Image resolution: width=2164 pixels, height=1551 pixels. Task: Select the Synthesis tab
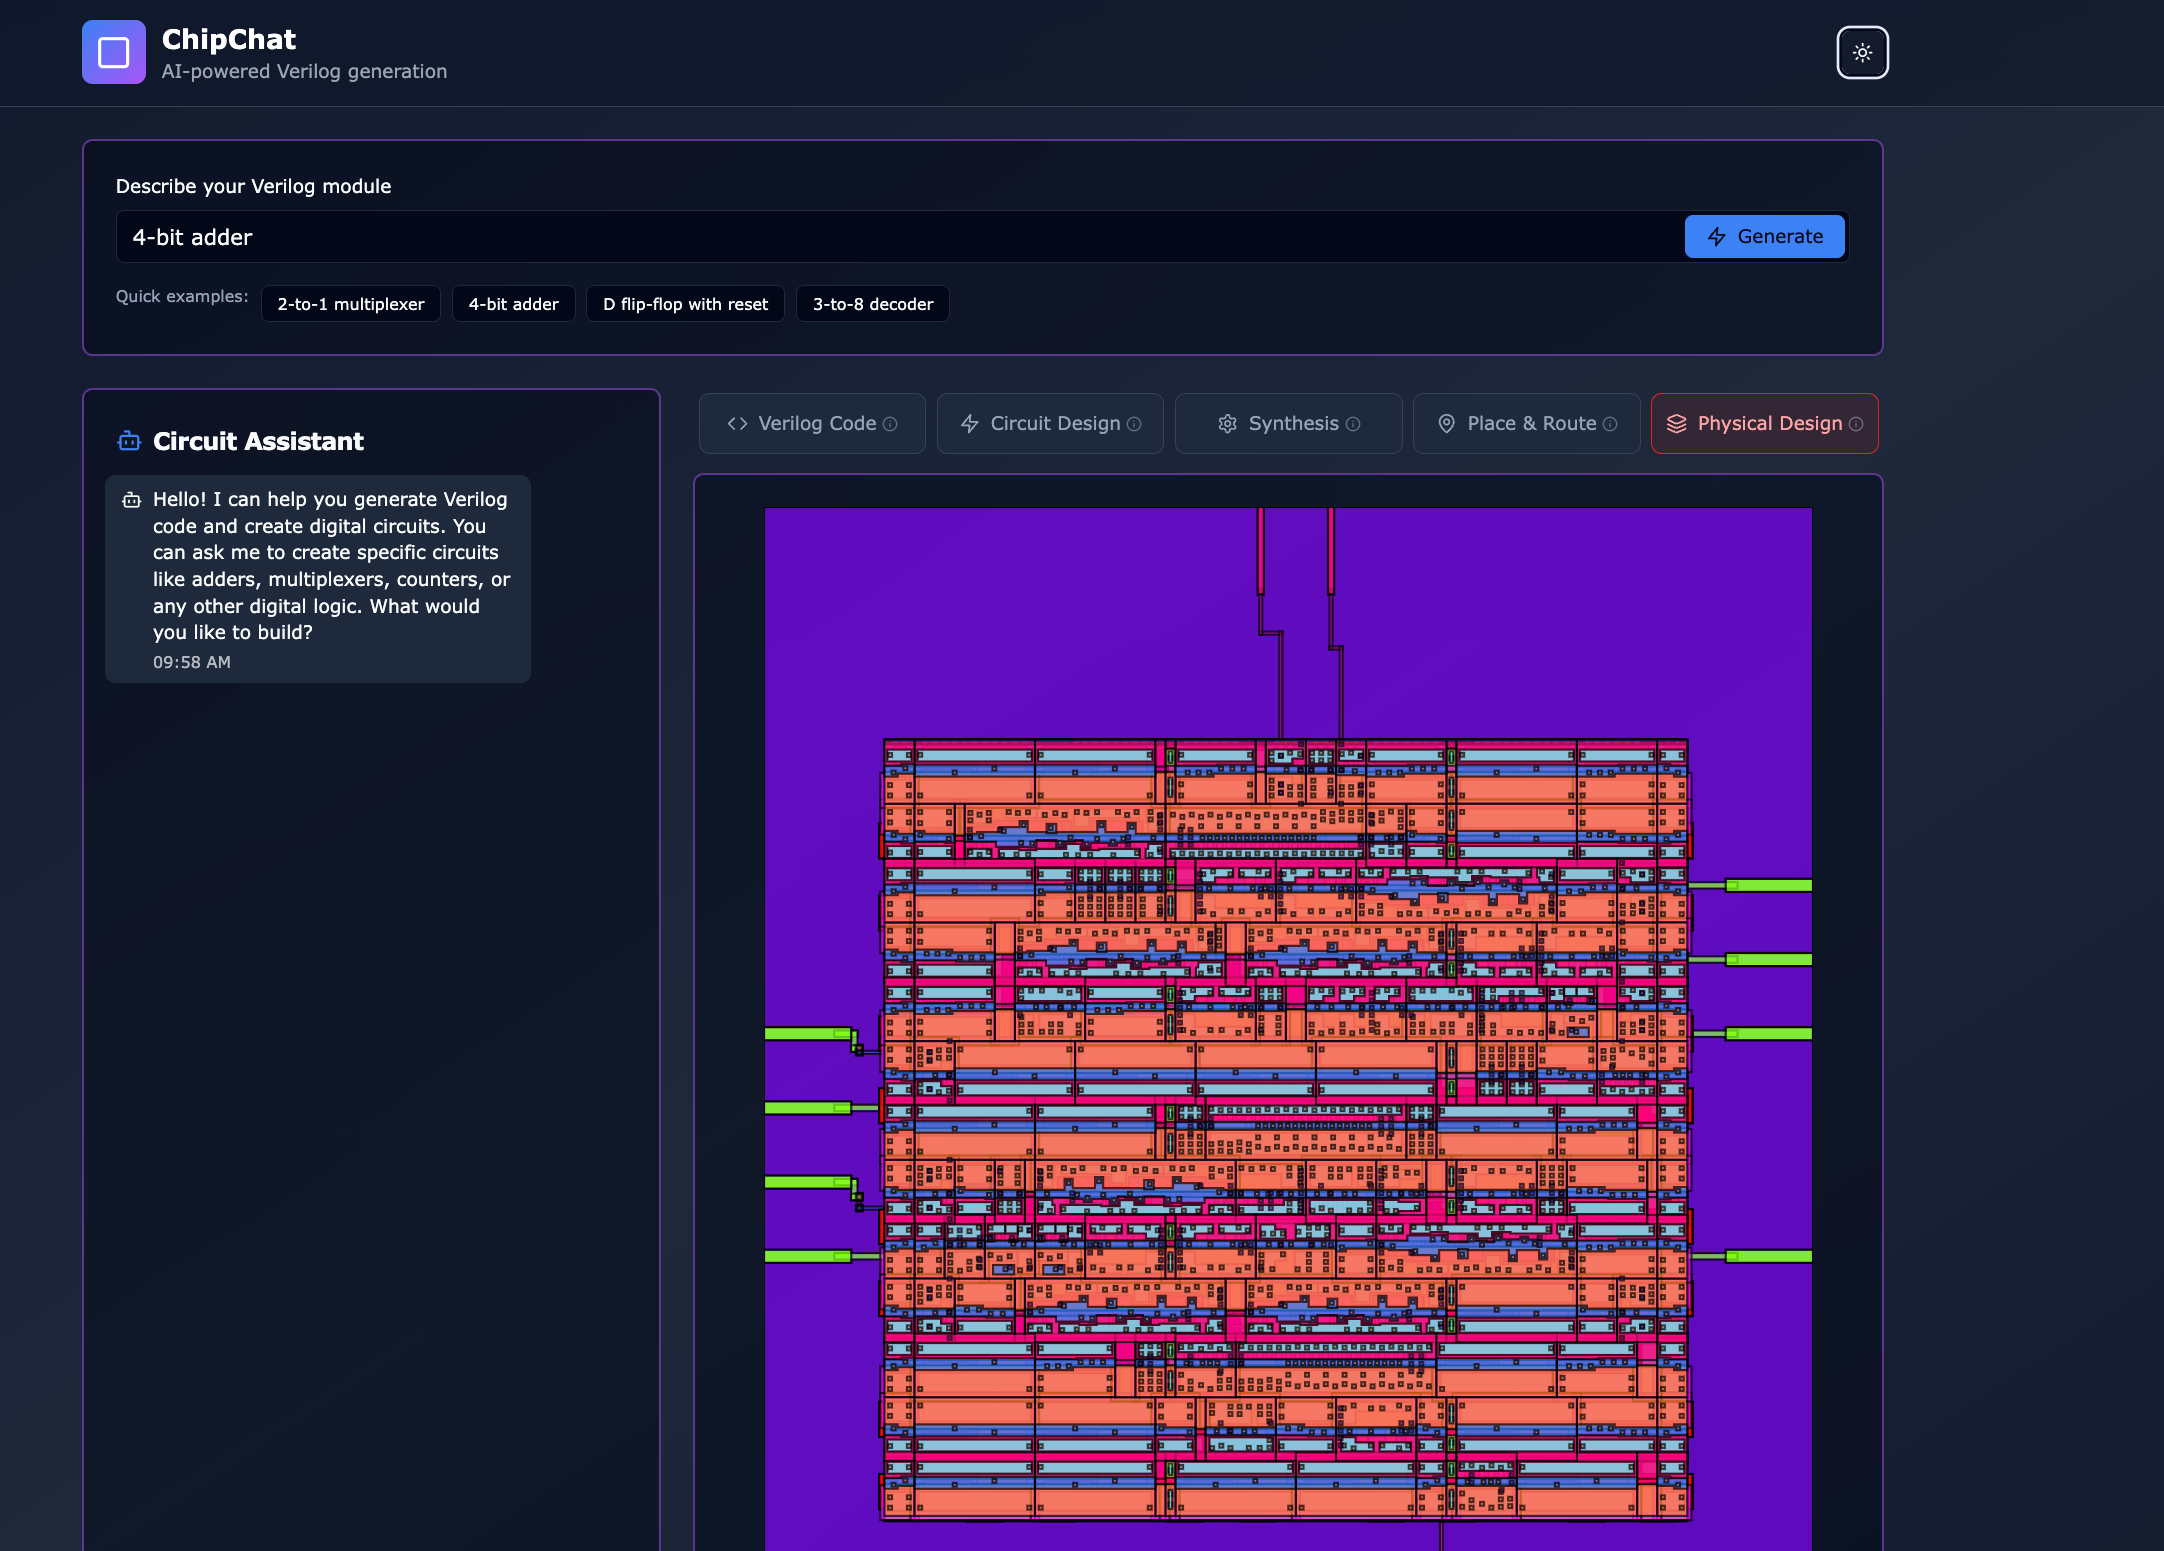pos(1287,424)
